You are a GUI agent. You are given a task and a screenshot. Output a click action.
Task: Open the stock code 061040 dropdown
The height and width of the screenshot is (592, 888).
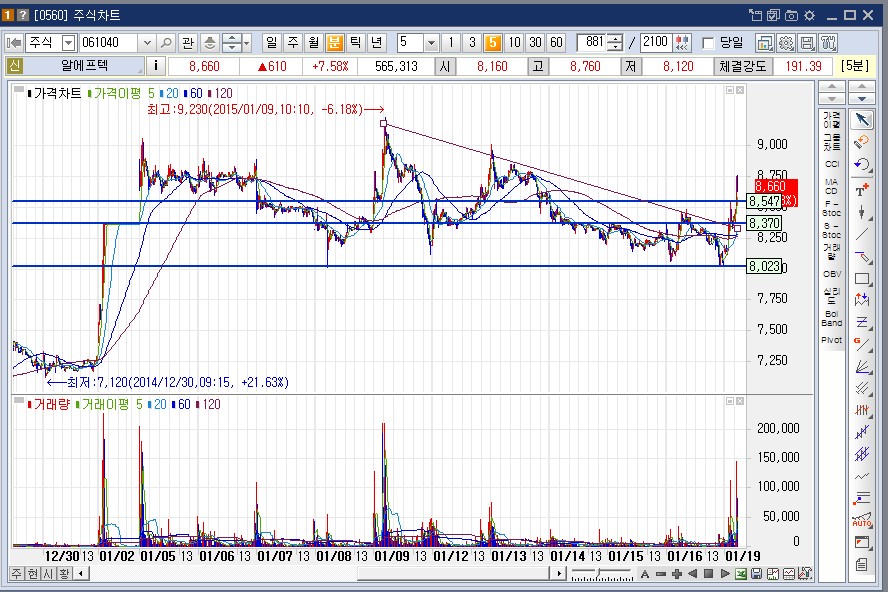[147, 42]
